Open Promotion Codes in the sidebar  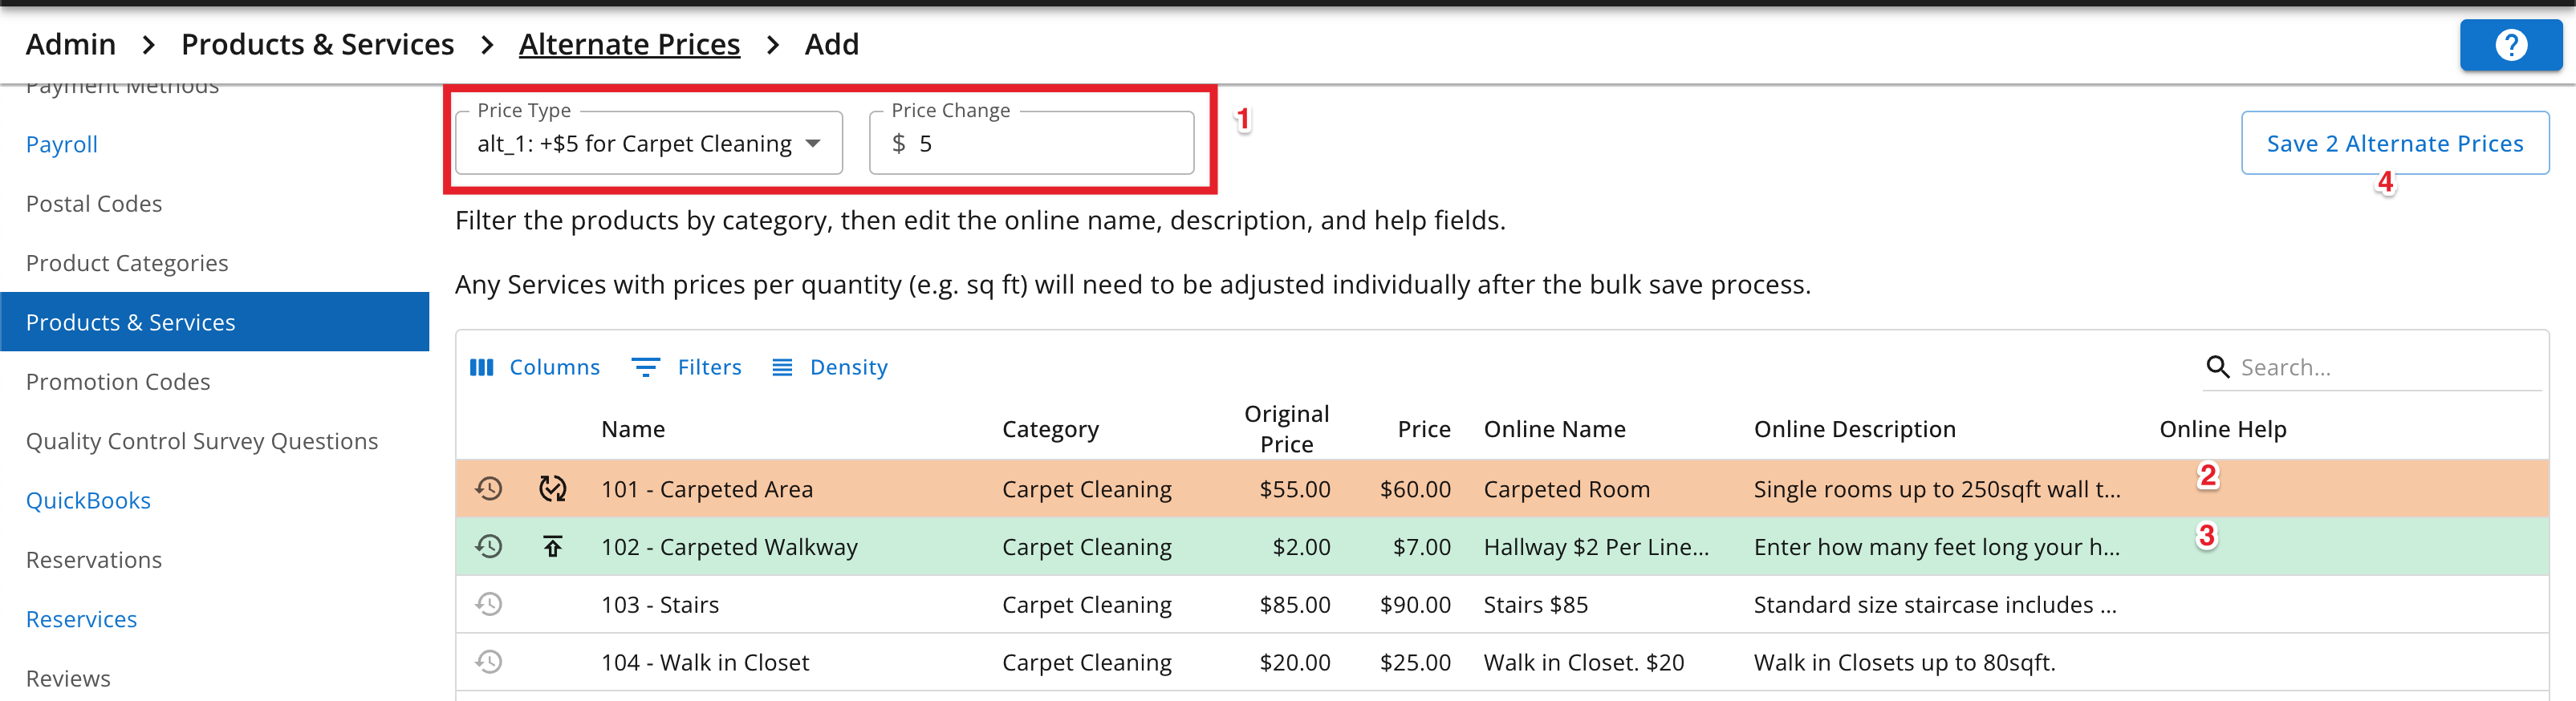coord(118,381)
